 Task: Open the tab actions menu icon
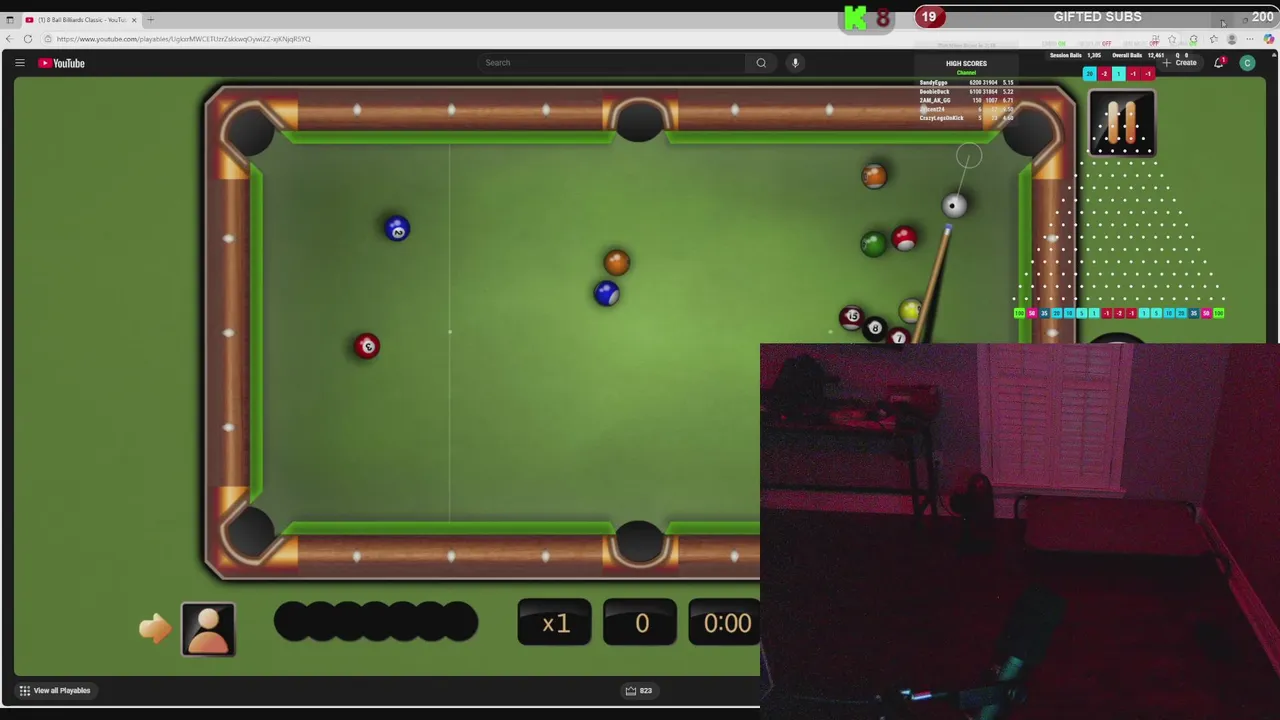[x=10, y=20]
